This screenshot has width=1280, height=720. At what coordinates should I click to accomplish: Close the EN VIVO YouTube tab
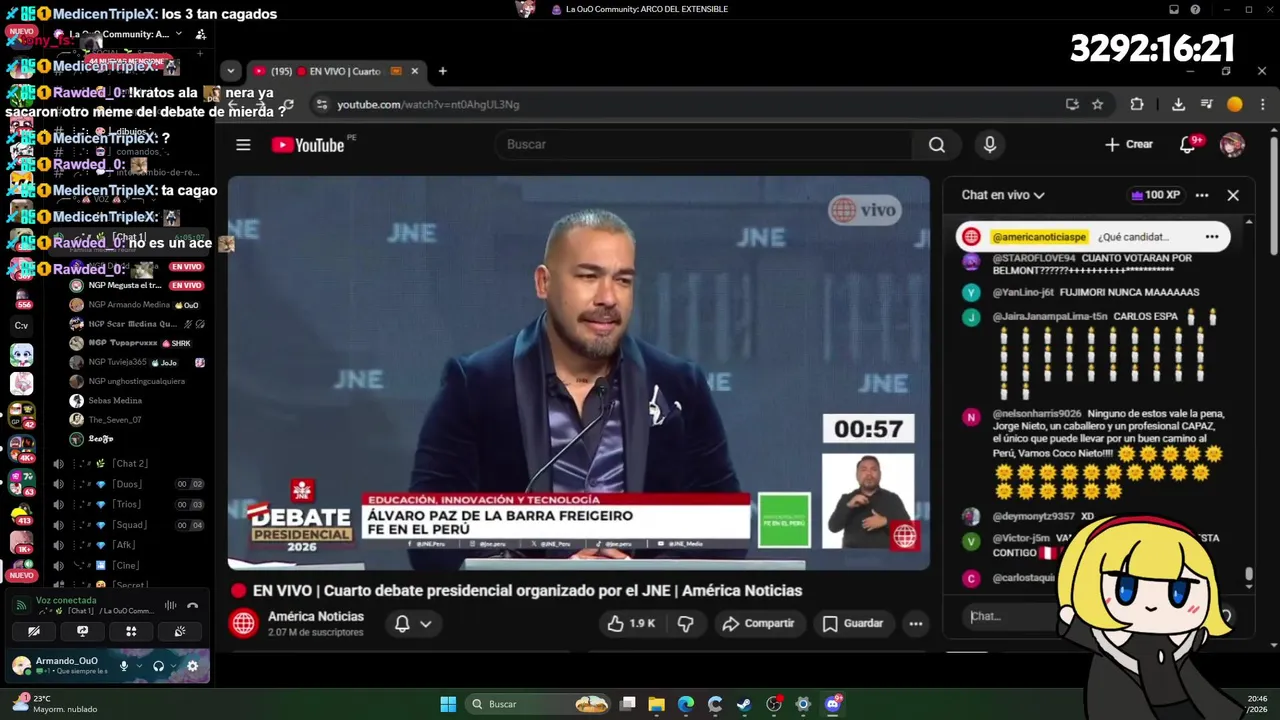414,71
